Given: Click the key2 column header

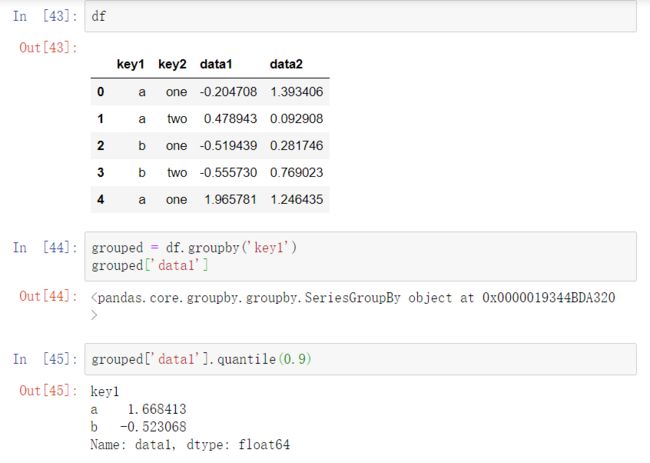Looking at the screenshot, I should [172, 64].
